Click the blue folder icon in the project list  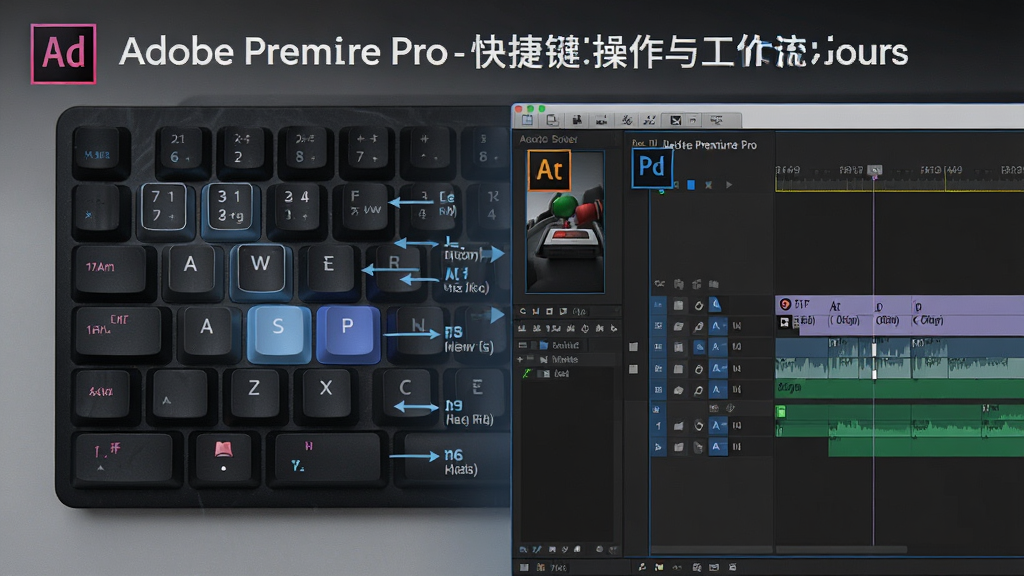click(544, 345)
